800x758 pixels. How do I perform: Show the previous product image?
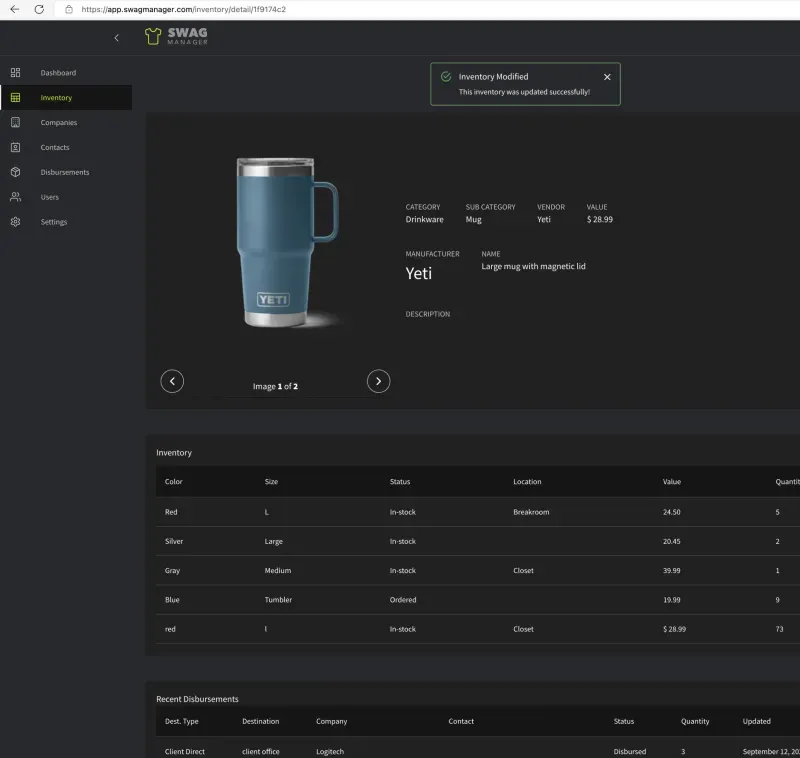click(172, 381)
